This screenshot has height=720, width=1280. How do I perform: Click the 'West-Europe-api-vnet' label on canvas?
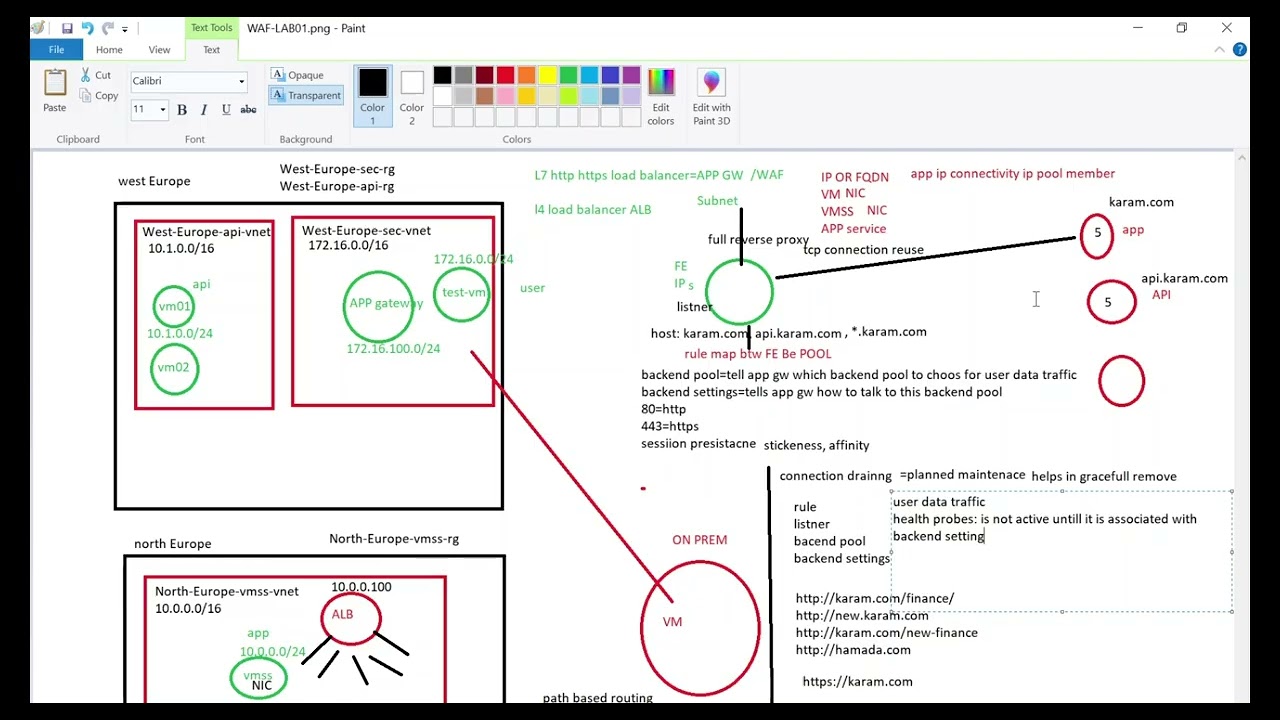(x=206, y=232)
